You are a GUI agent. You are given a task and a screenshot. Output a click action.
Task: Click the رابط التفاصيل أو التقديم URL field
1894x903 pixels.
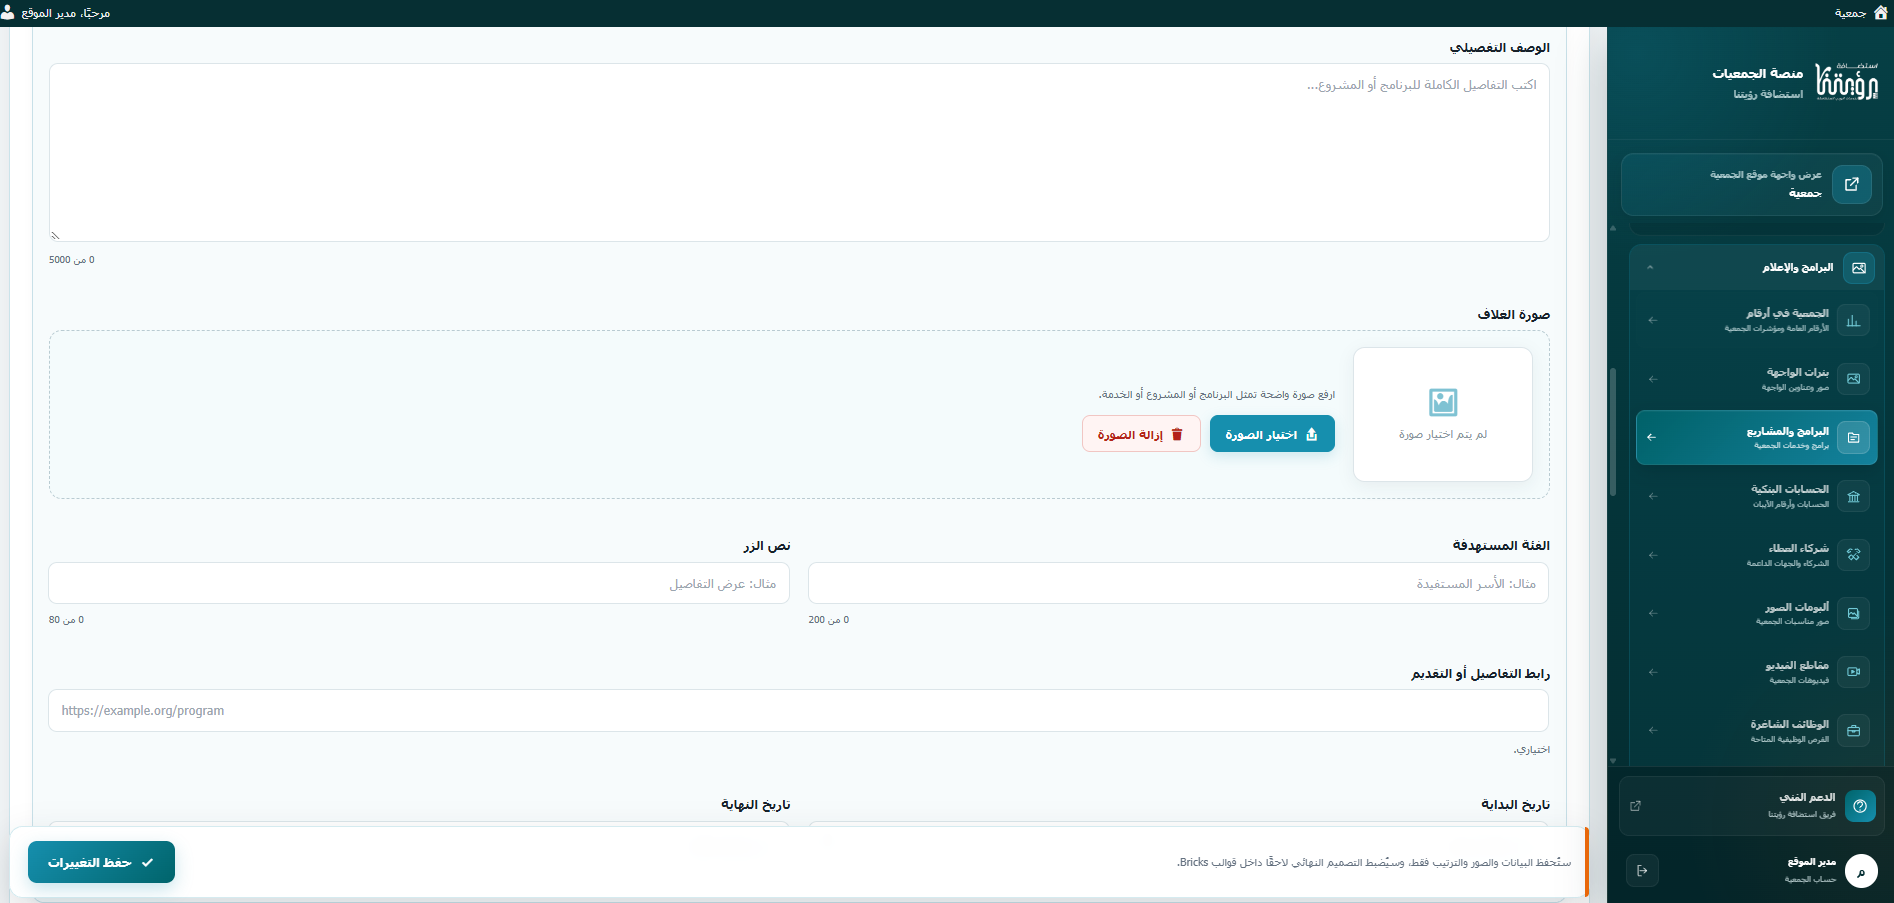click(798, 711)
